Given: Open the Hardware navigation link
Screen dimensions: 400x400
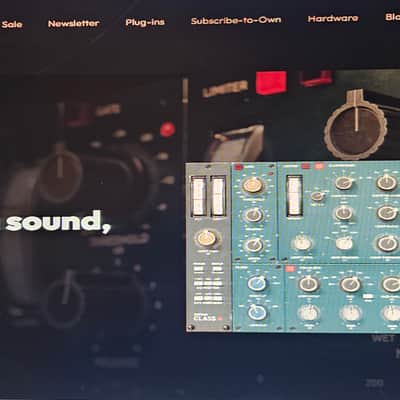Looking at the screenshot, I should pos(333,18).
